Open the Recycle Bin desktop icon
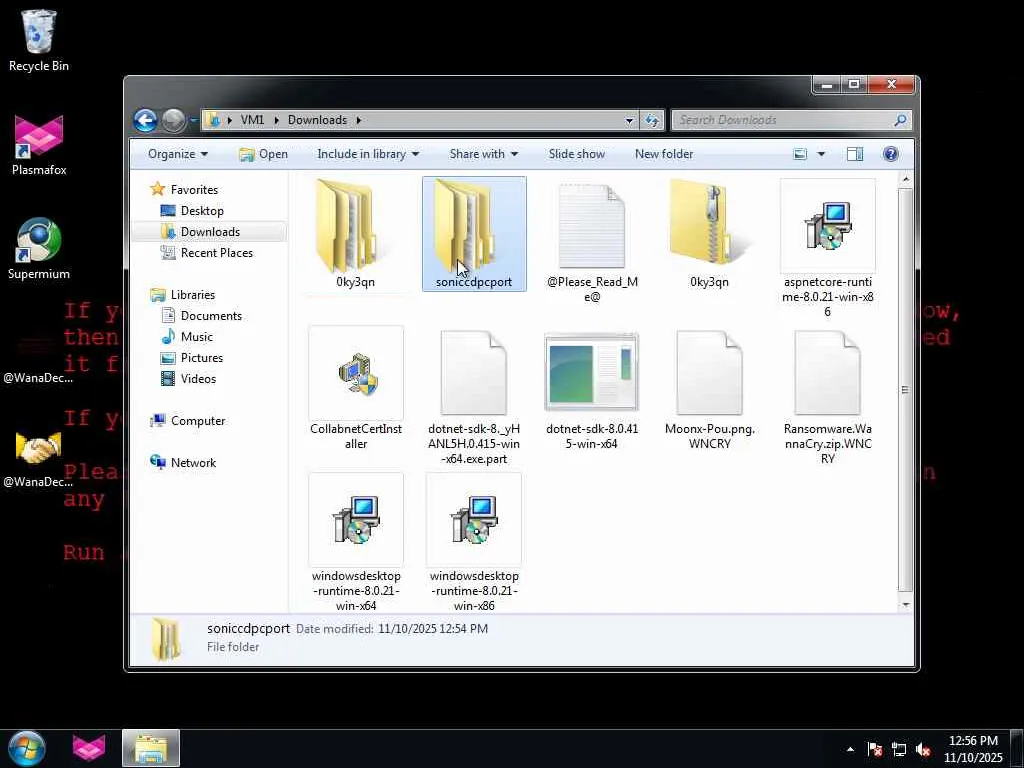Screen dimensions: 1024x768 [39, 40]
